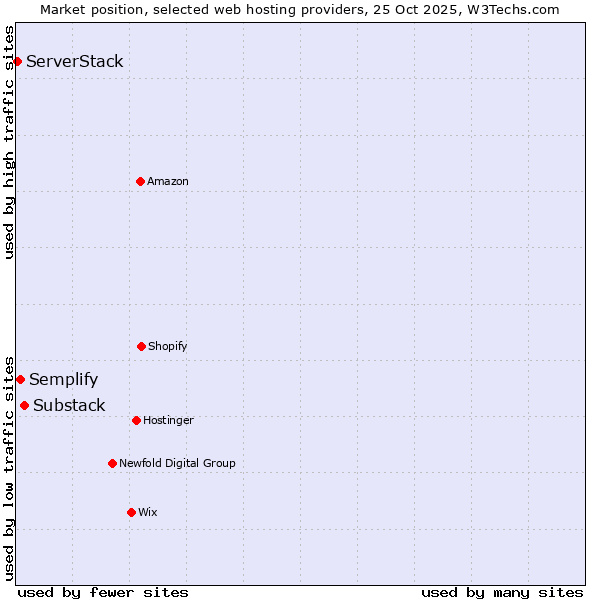Select the Newfold Digital Group data point
Image resolution: width=600 pixels, height=600 pixels.
[112, 463]
